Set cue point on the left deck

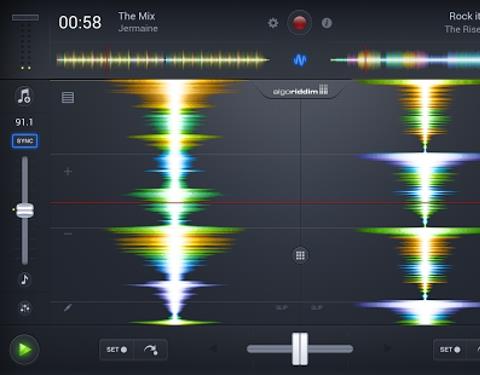116,349
